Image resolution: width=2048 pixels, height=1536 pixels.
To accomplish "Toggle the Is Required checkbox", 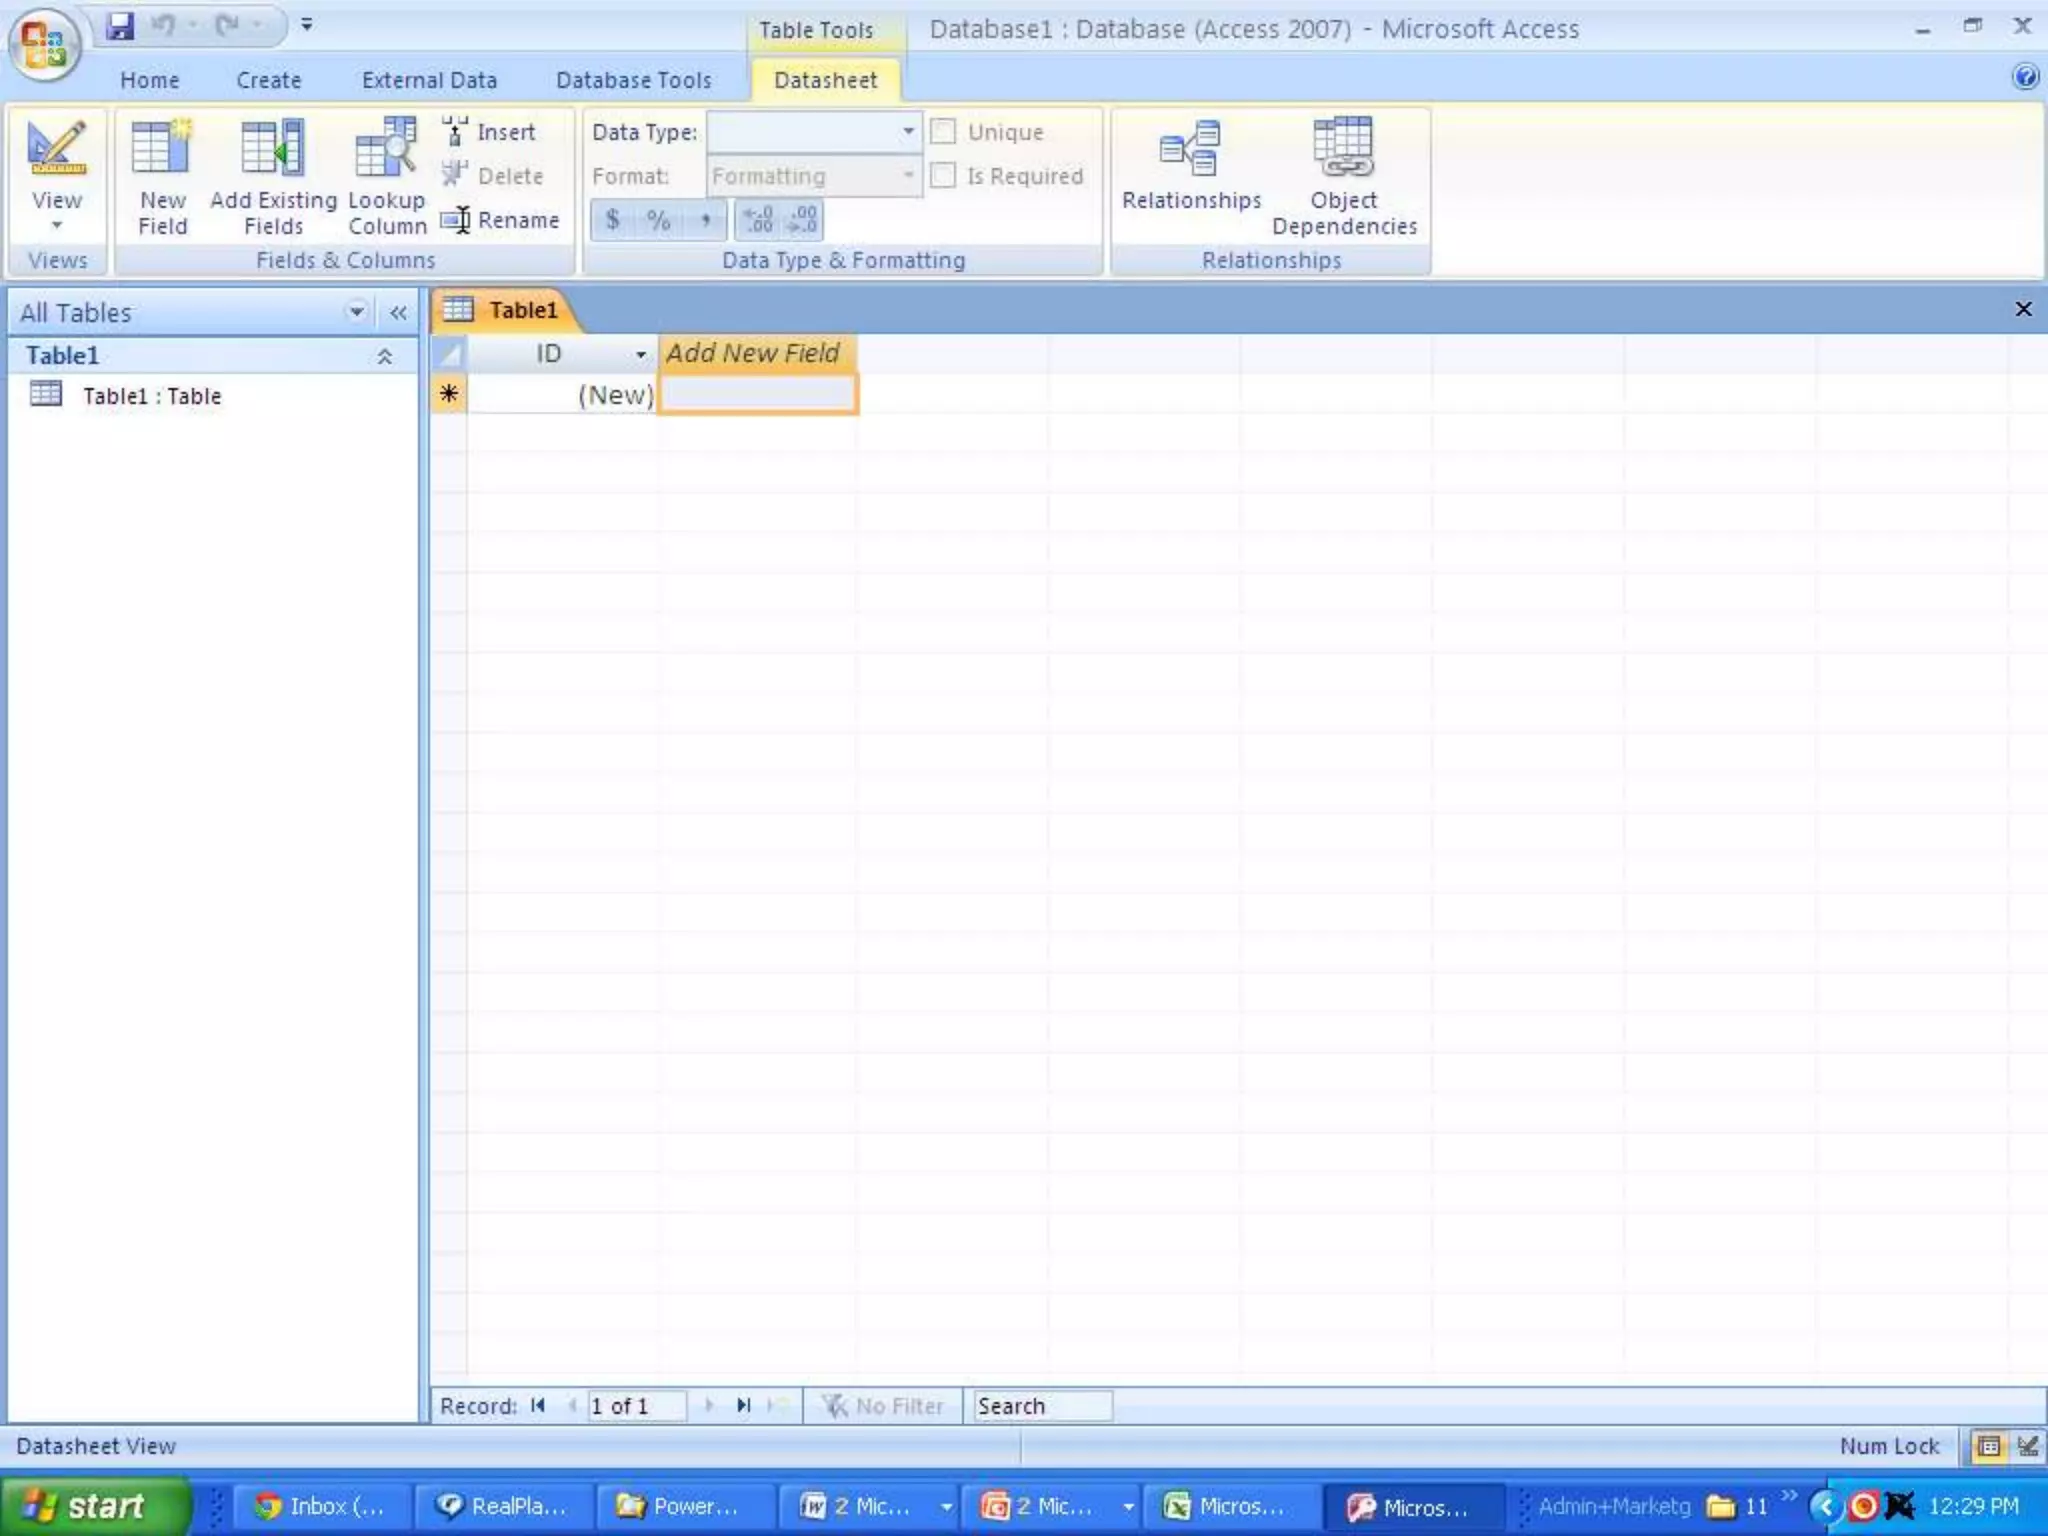I will pos(943,176).
